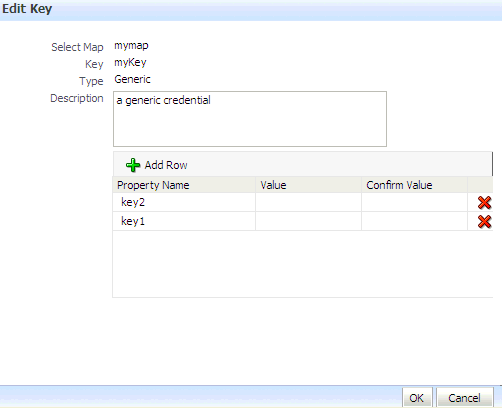This screenshot has height=408, width=502.
Task: Click into the Description text area
Action: coord(250,119)
